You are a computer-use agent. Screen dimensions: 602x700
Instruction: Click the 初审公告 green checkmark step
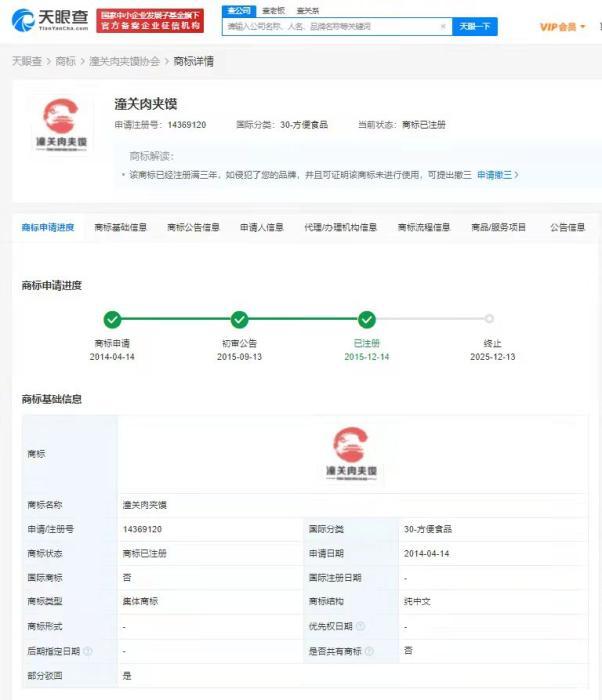coord(239,320)
